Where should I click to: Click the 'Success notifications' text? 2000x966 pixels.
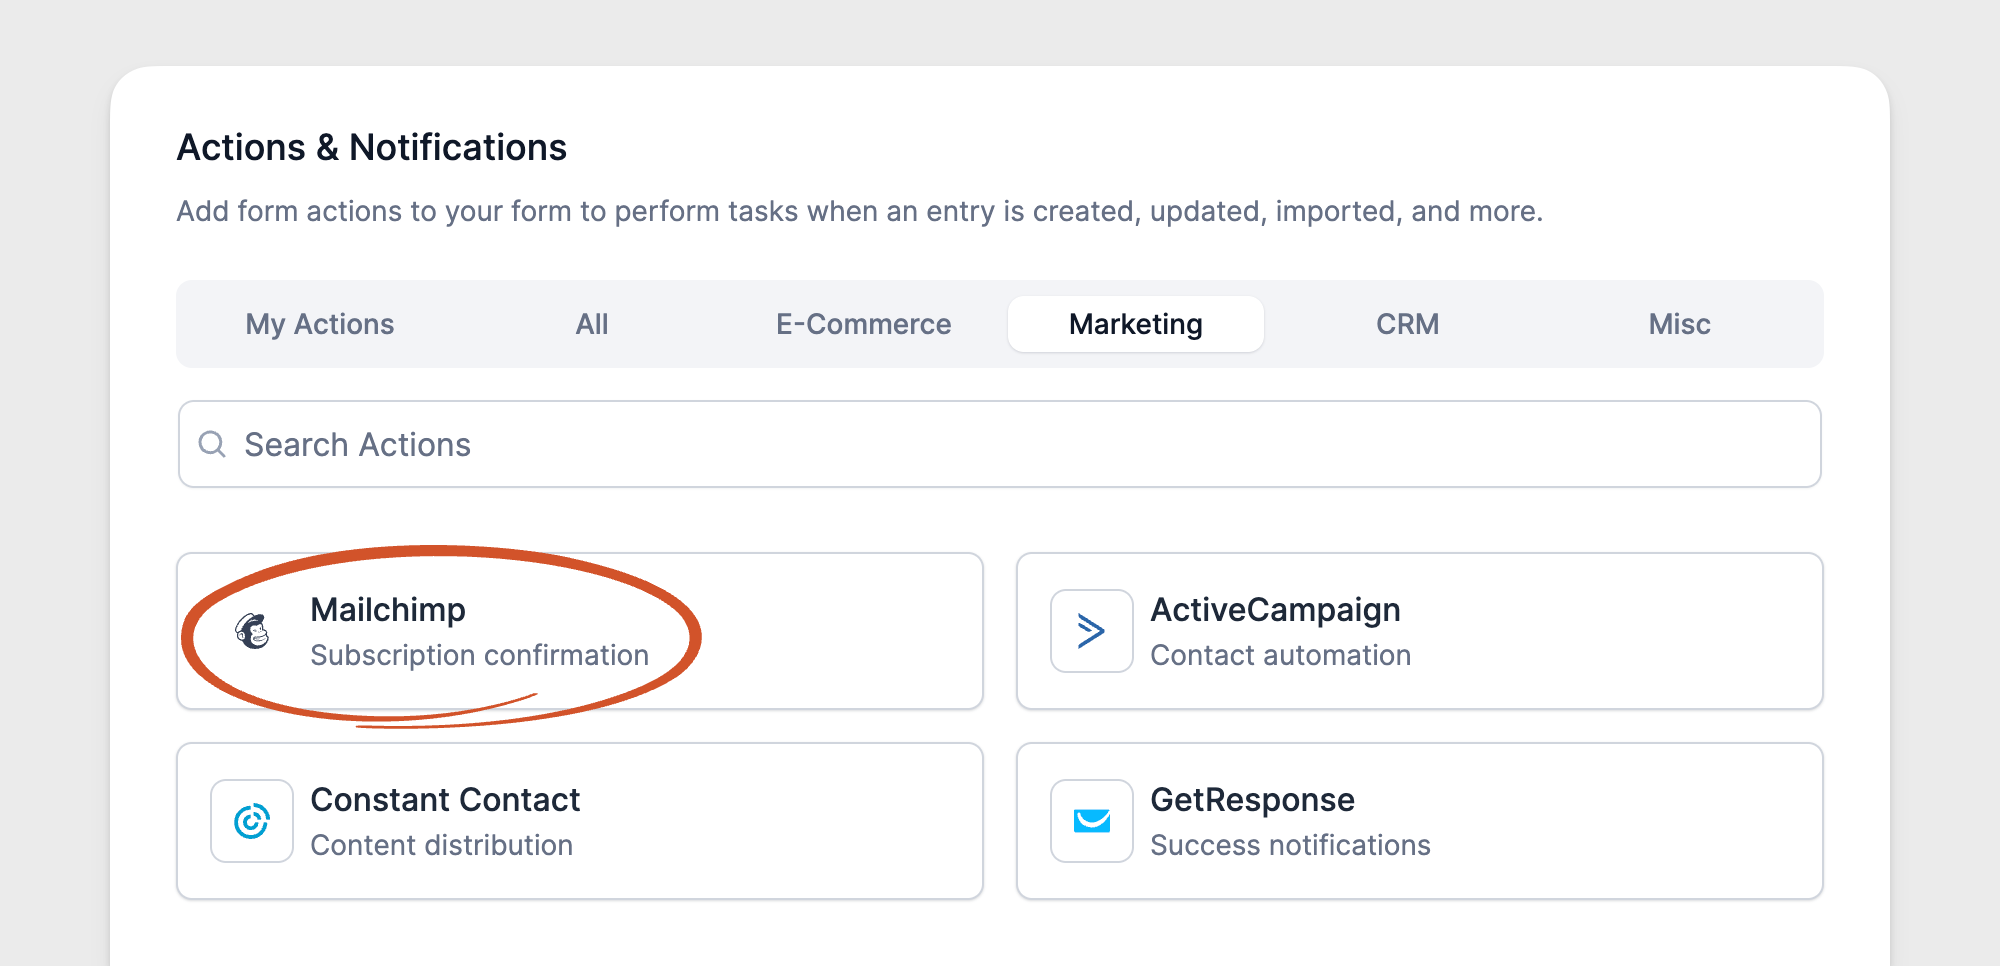(x=1290, y=845)
